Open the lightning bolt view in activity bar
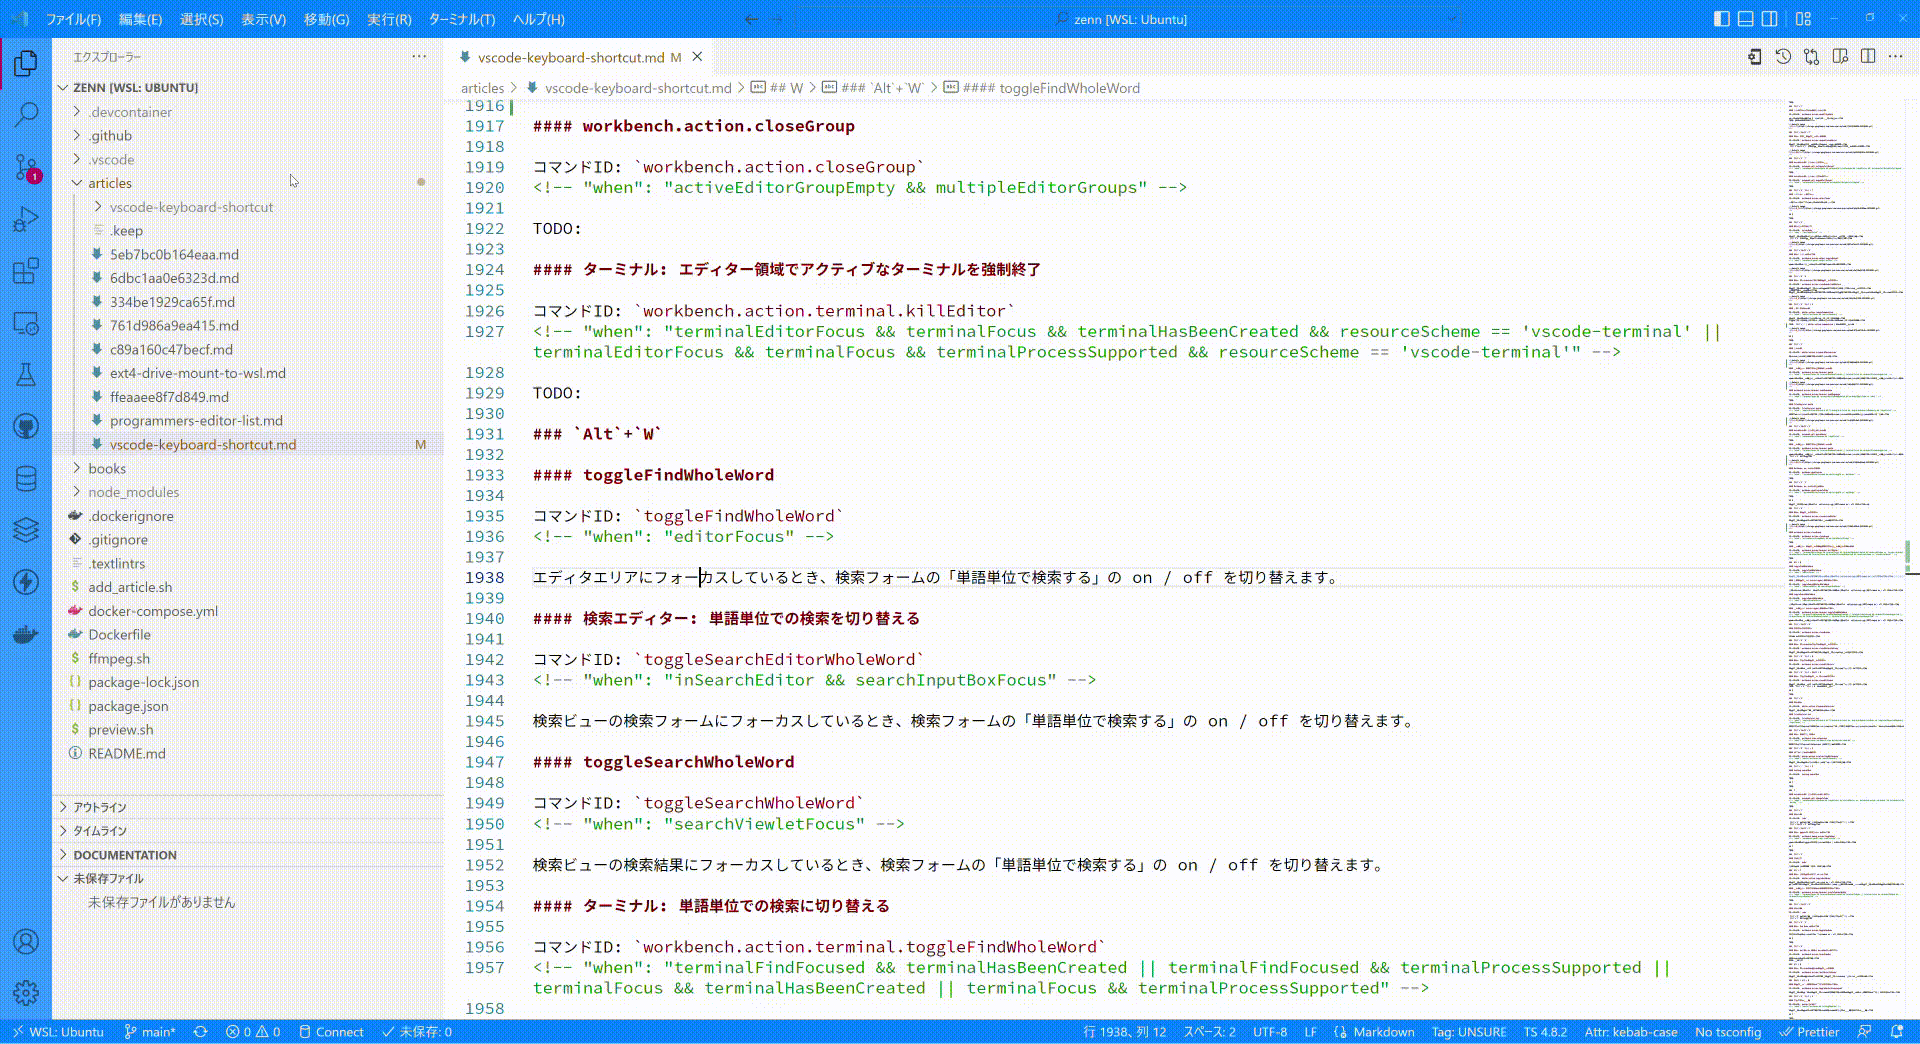1920x1044 pixels. [26, 582]
